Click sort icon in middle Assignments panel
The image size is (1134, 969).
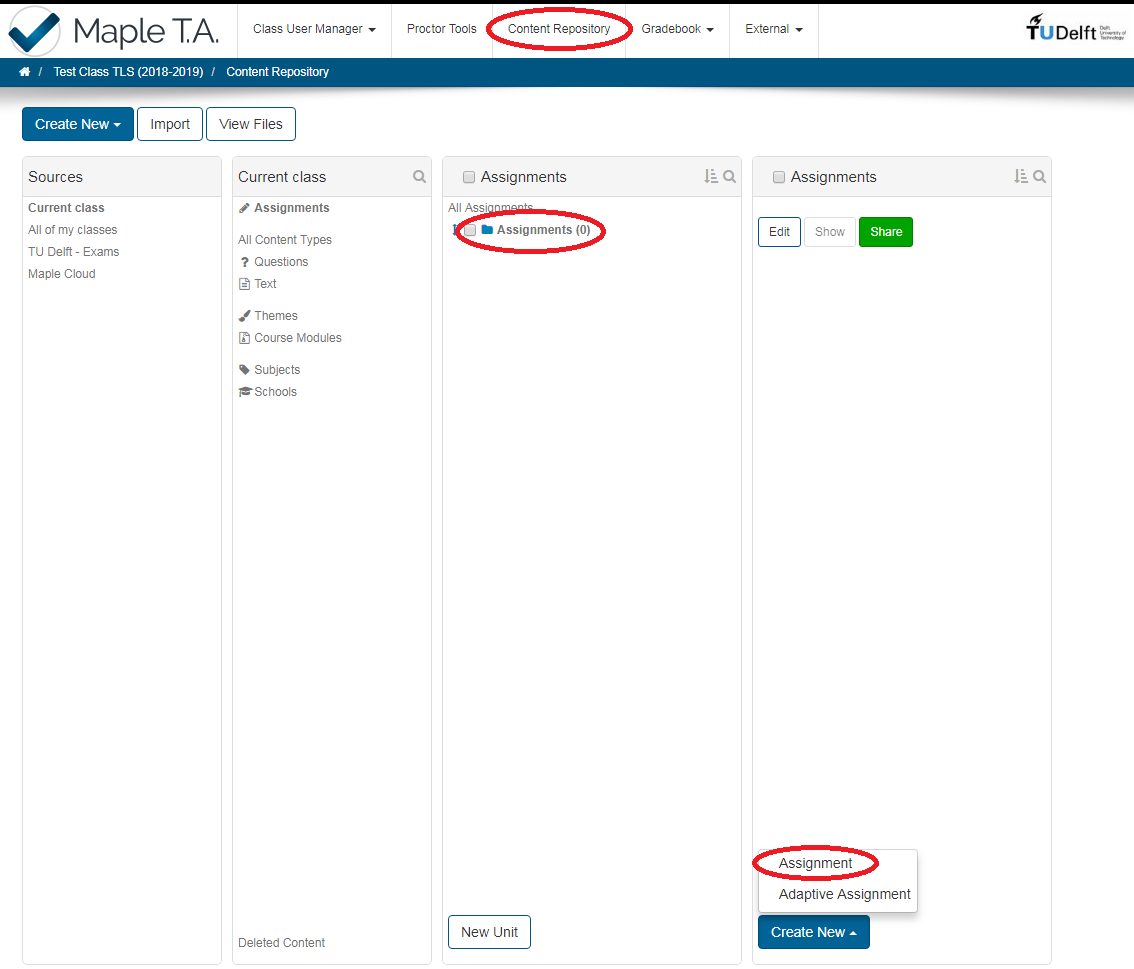click(x=711, y=177)
